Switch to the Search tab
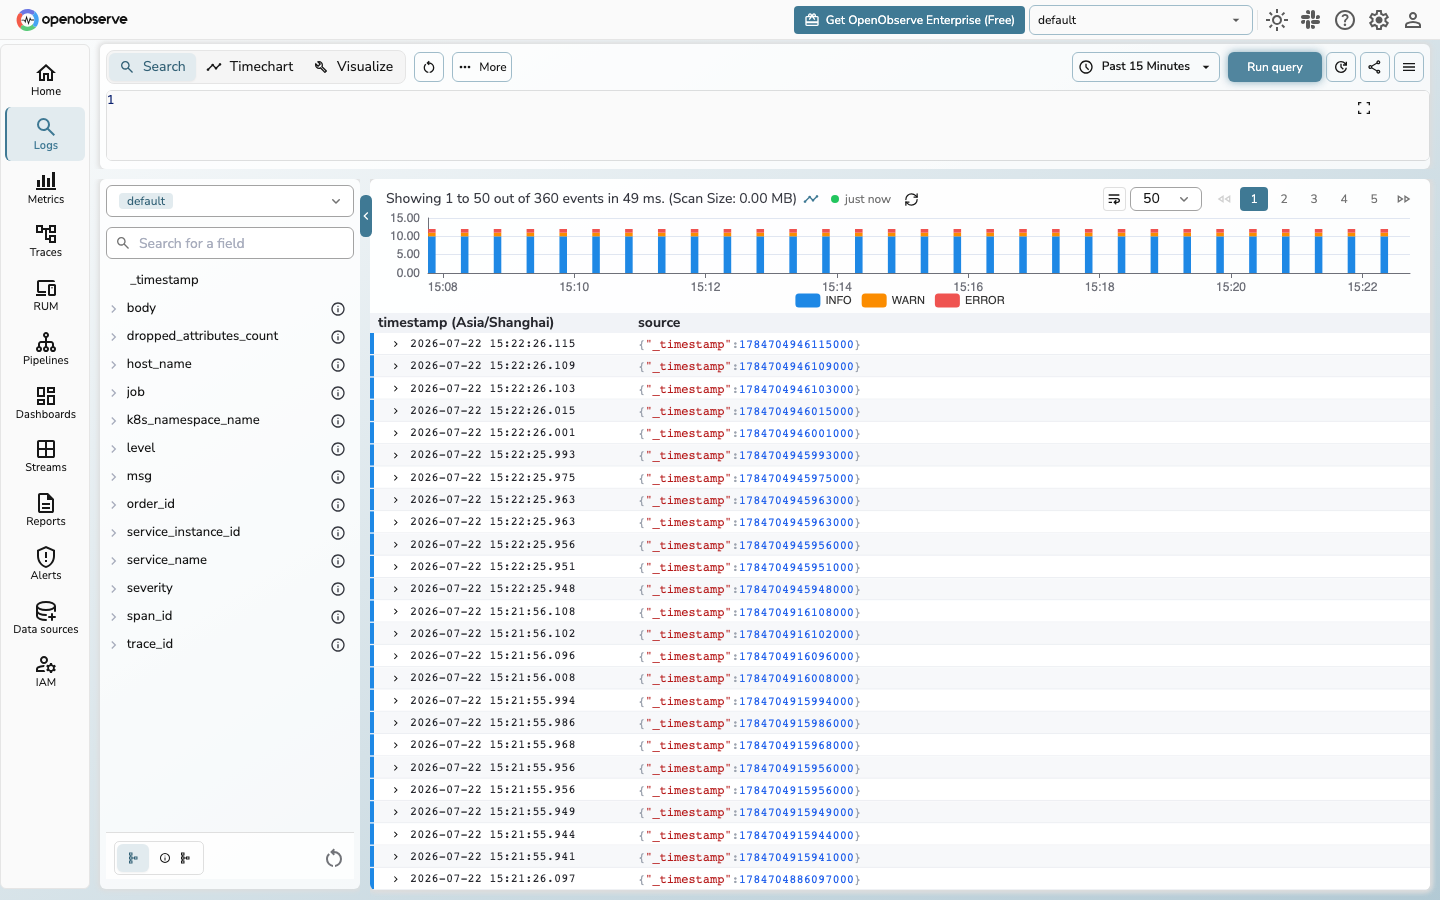 click(x=153, y=67)
